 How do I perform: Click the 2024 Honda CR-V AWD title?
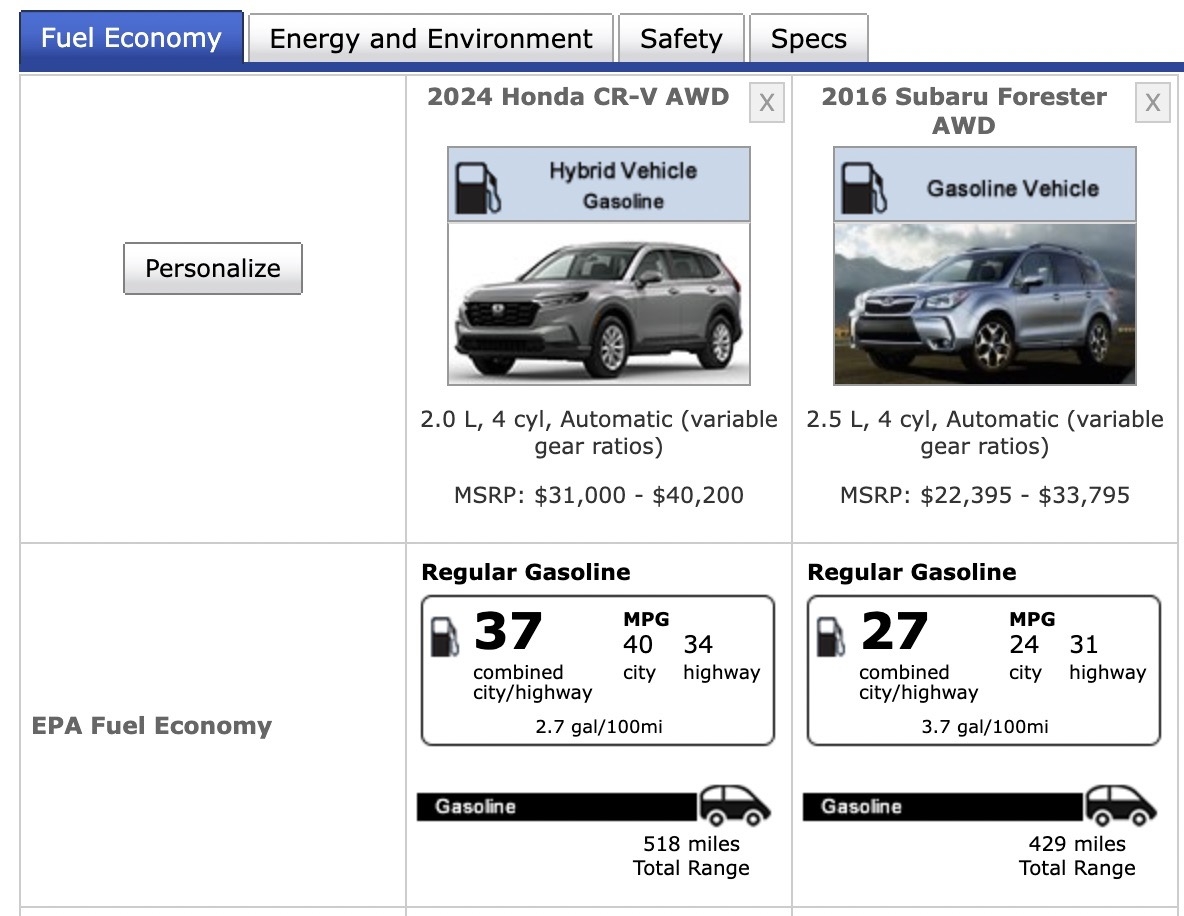tap(578, 96)
